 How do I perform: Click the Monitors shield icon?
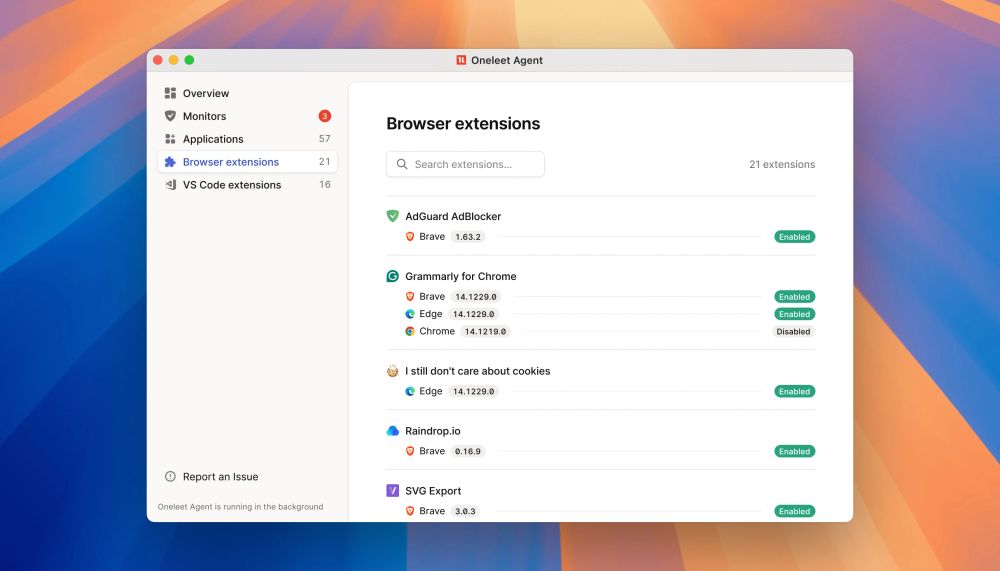pyautogui.click(x=170, y=116)
